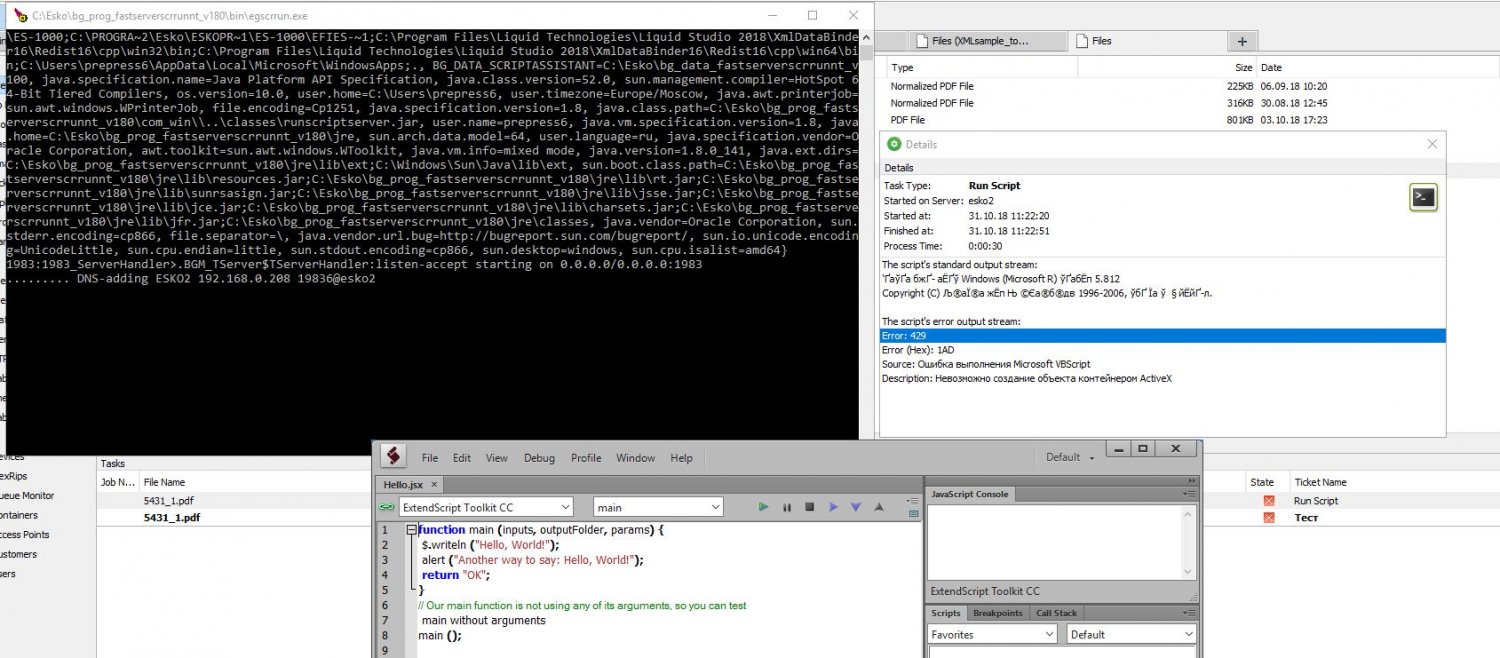1500x658 pixels.
Task: Open the Default workspace dropdown
Action: pos(1070,457)
